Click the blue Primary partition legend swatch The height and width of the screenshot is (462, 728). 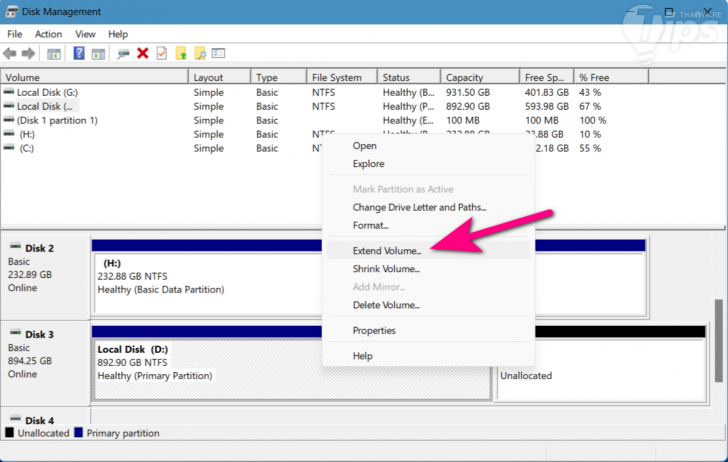point(78,433)
